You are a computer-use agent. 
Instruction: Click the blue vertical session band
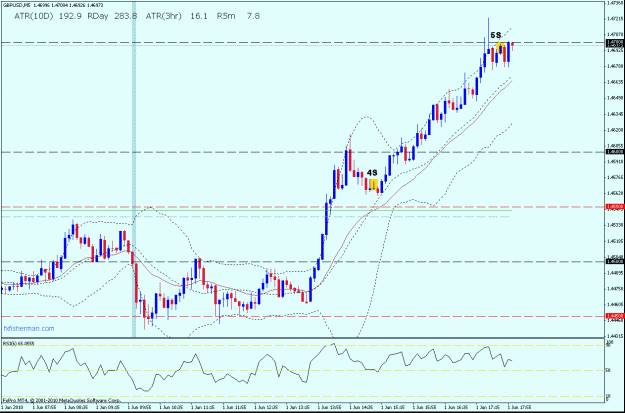[x=134, y=169]
